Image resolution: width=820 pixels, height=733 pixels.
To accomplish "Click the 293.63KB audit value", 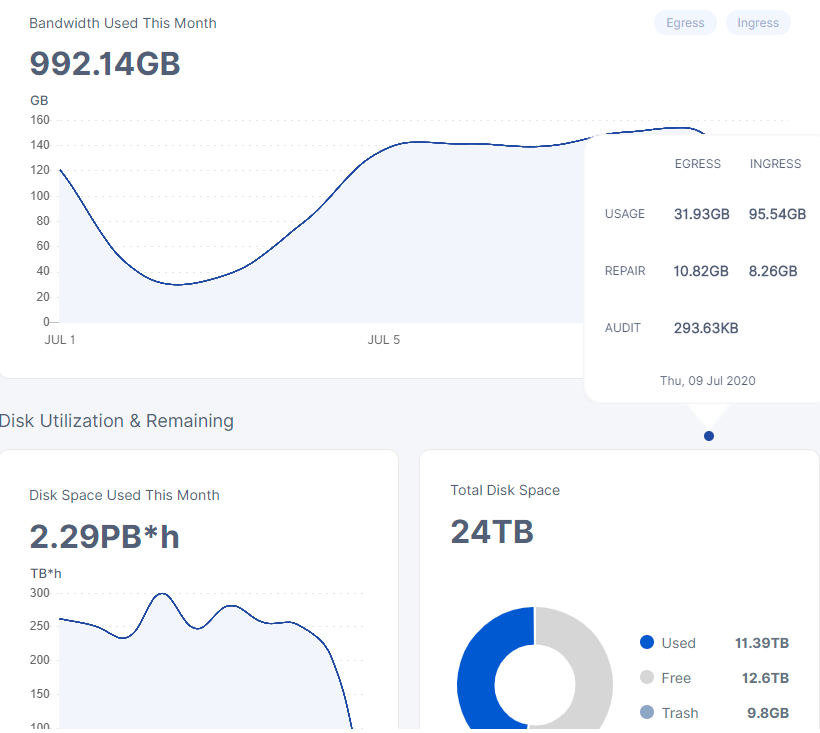I will (x=706, y=328).
